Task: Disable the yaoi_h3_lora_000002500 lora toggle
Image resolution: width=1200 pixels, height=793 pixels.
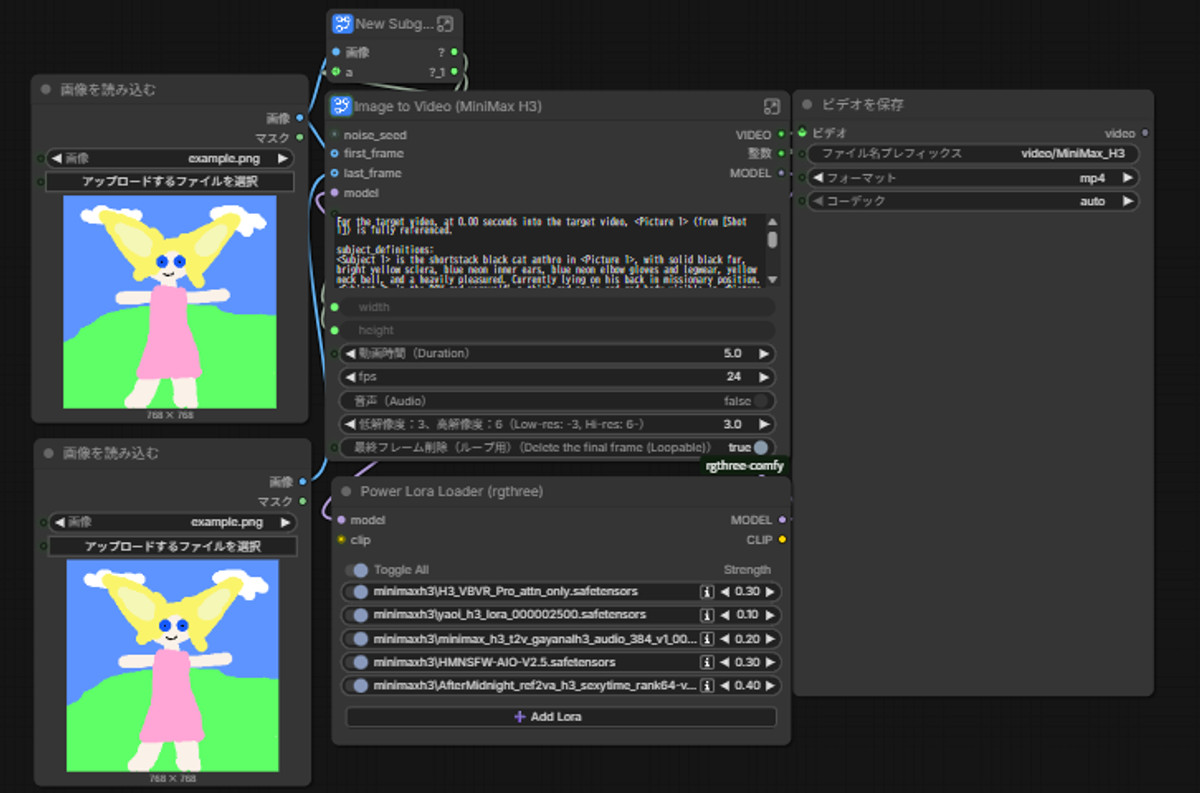Action: click(x=358, y=615)
